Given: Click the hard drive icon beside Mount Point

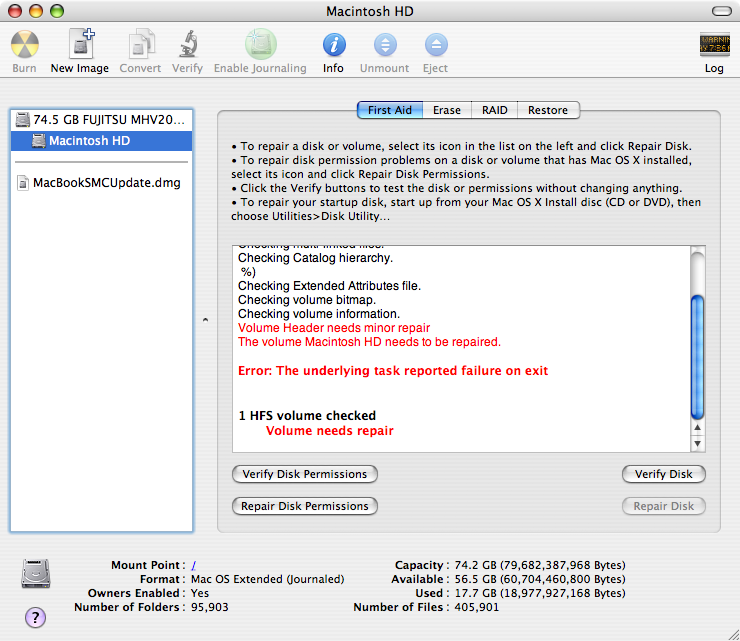Looking at the screenshot, I should (35, 574).
